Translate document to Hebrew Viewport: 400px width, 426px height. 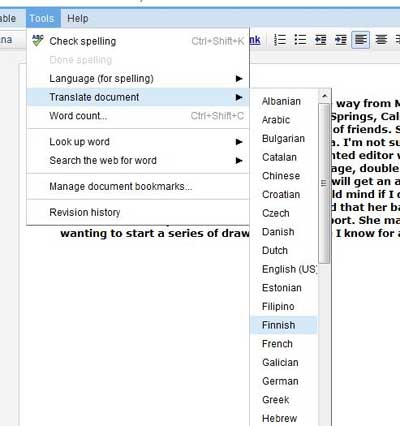point(284,418)
